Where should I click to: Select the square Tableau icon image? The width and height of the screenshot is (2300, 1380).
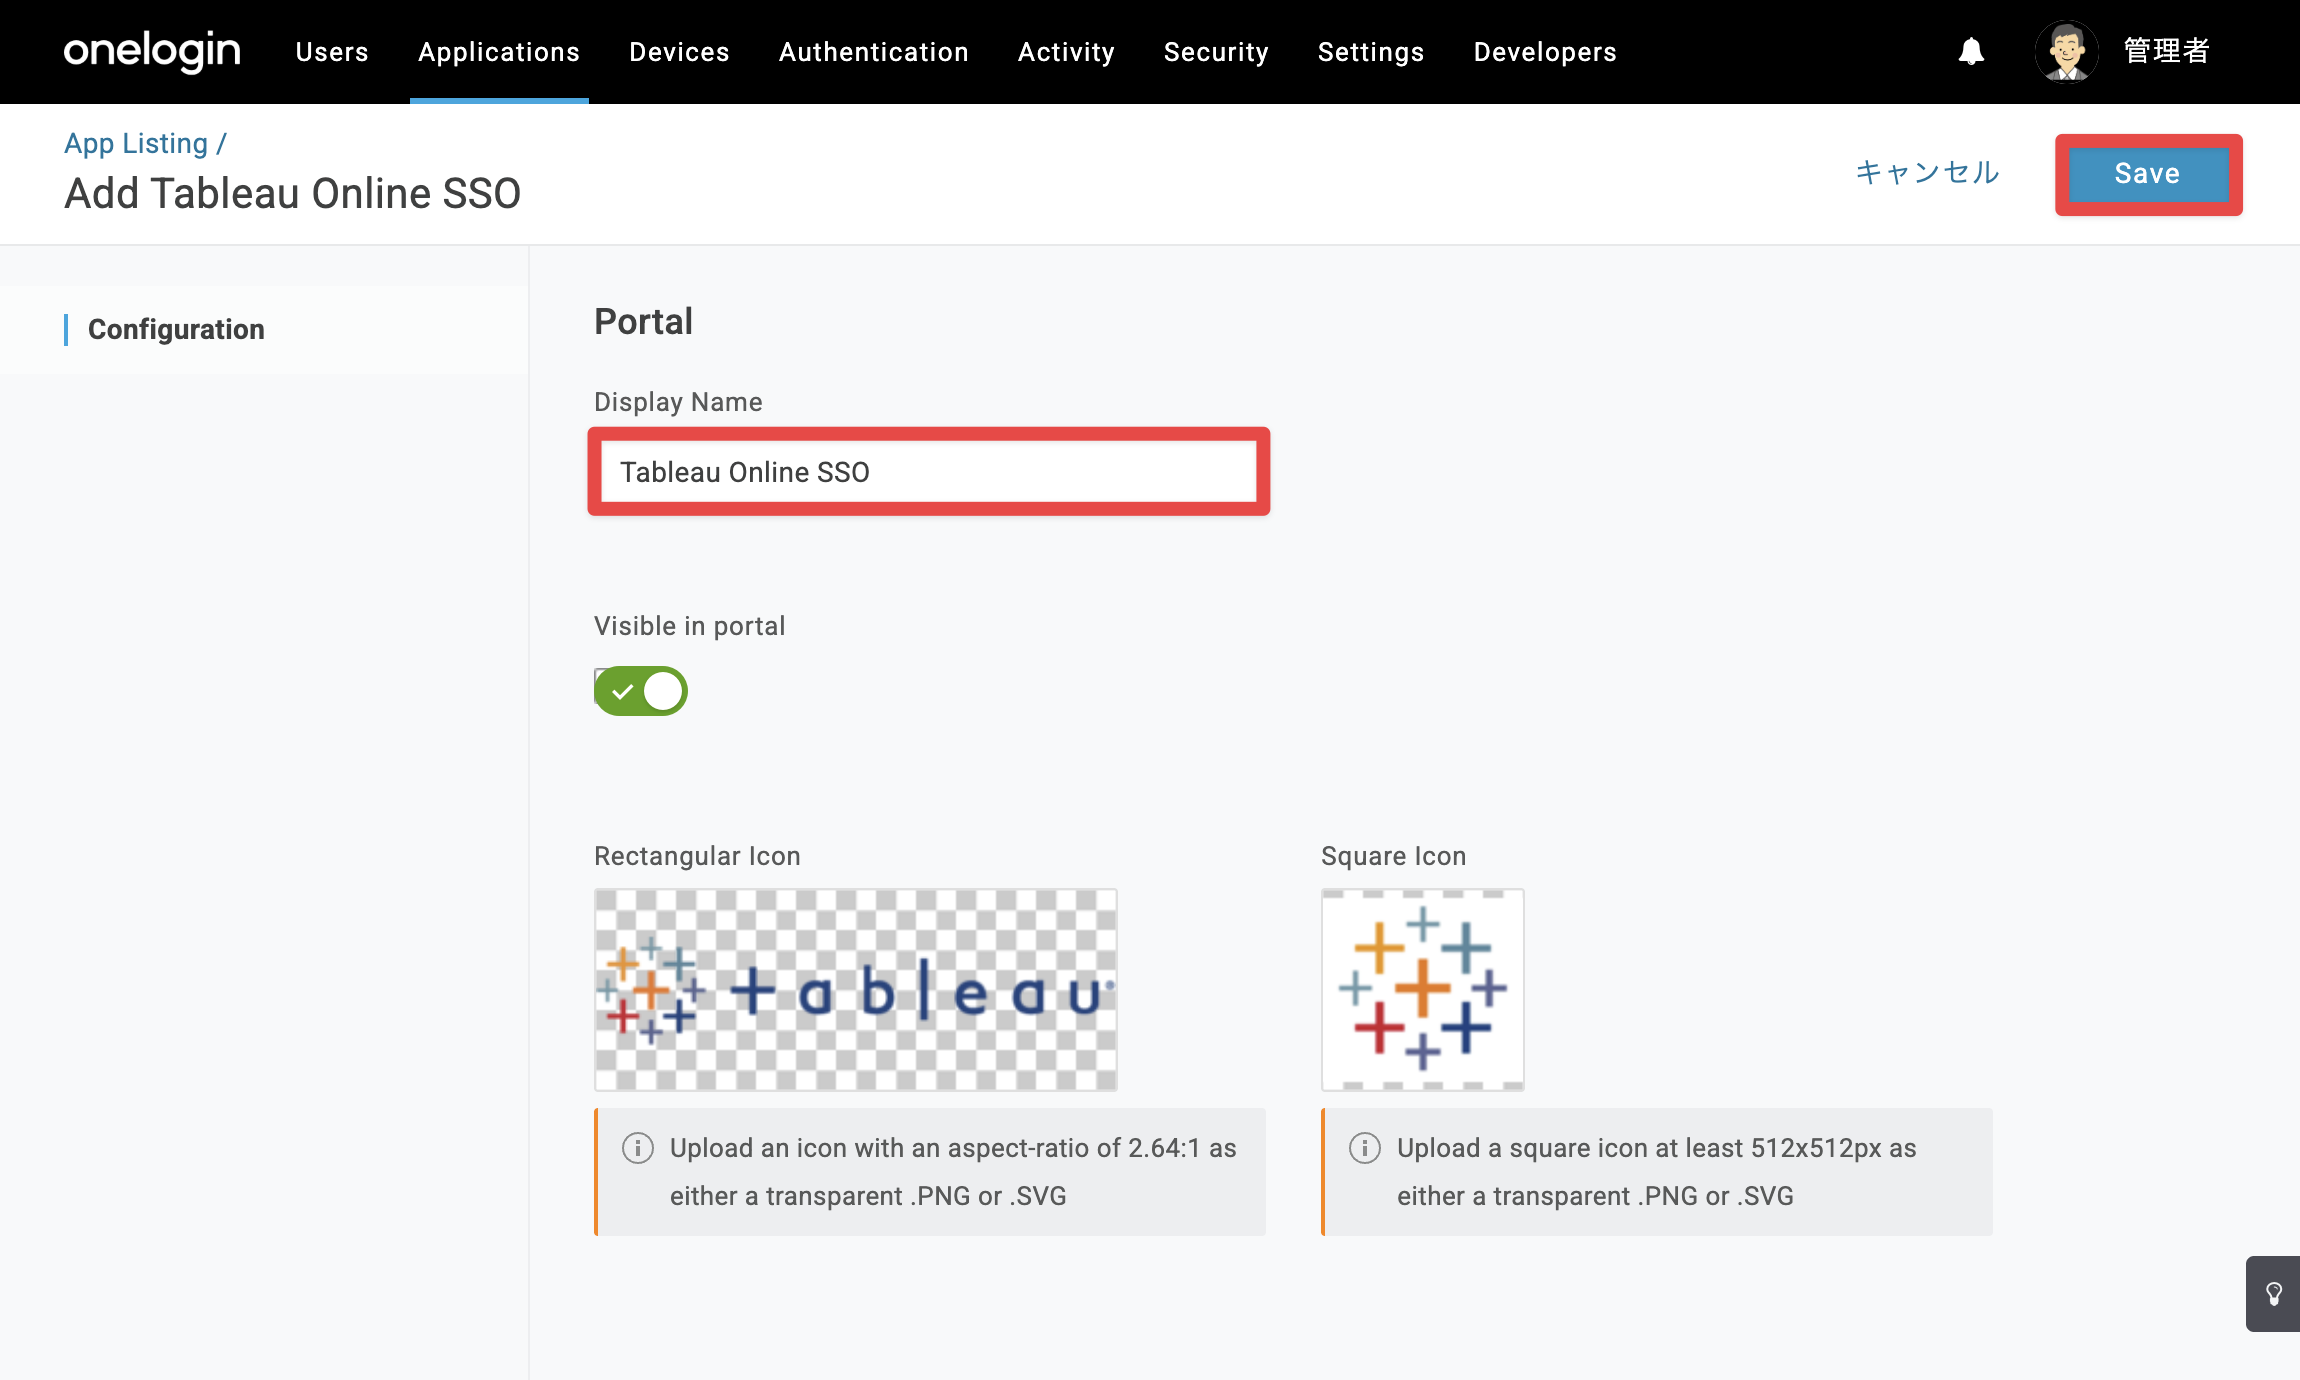(1423, 990)
